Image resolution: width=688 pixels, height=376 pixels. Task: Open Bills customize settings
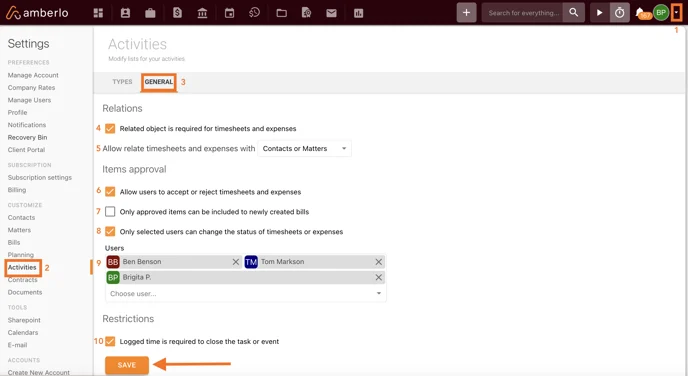tap(14, 243)
